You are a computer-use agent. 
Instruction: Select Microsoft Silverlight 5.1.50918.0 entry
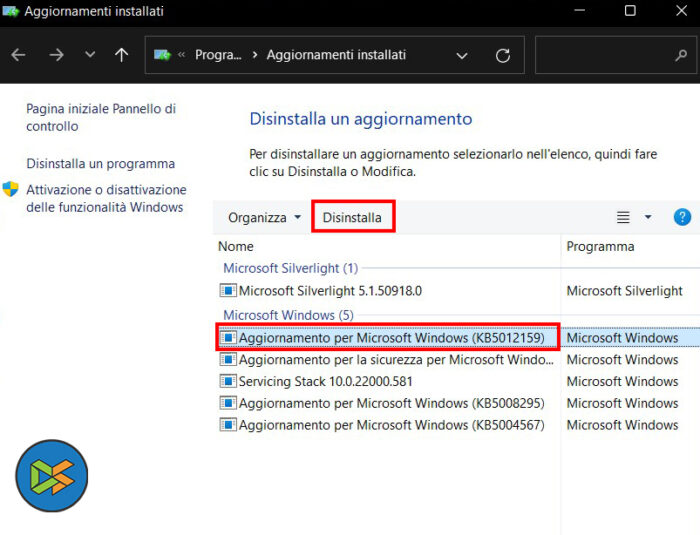coord(330,291)
